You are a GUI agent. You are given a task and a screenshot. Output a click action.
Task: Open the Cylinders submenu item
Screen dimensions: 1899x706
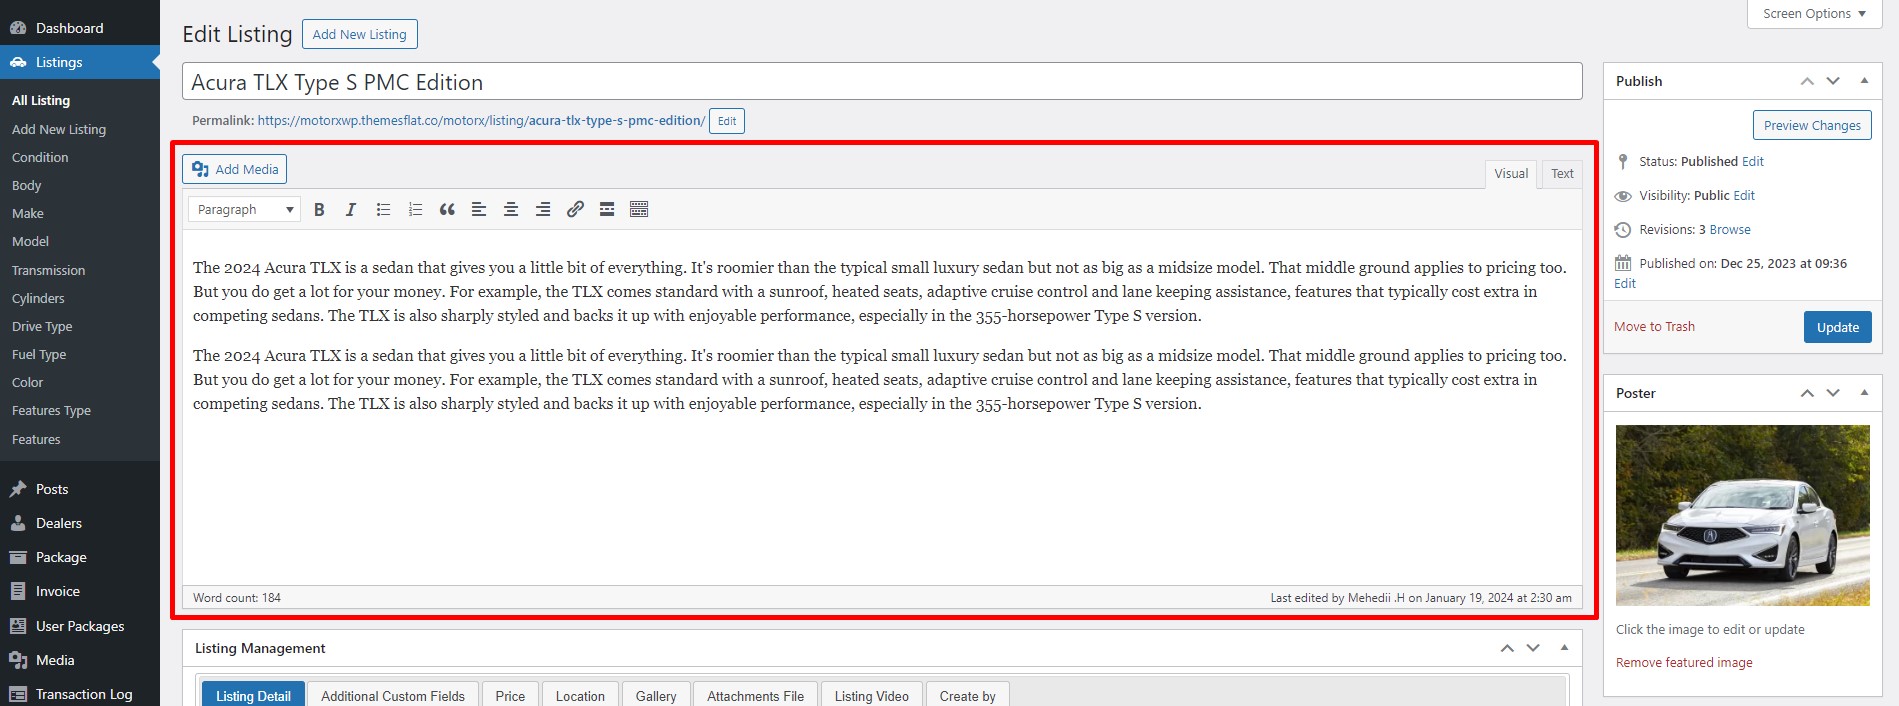point(38,298)
